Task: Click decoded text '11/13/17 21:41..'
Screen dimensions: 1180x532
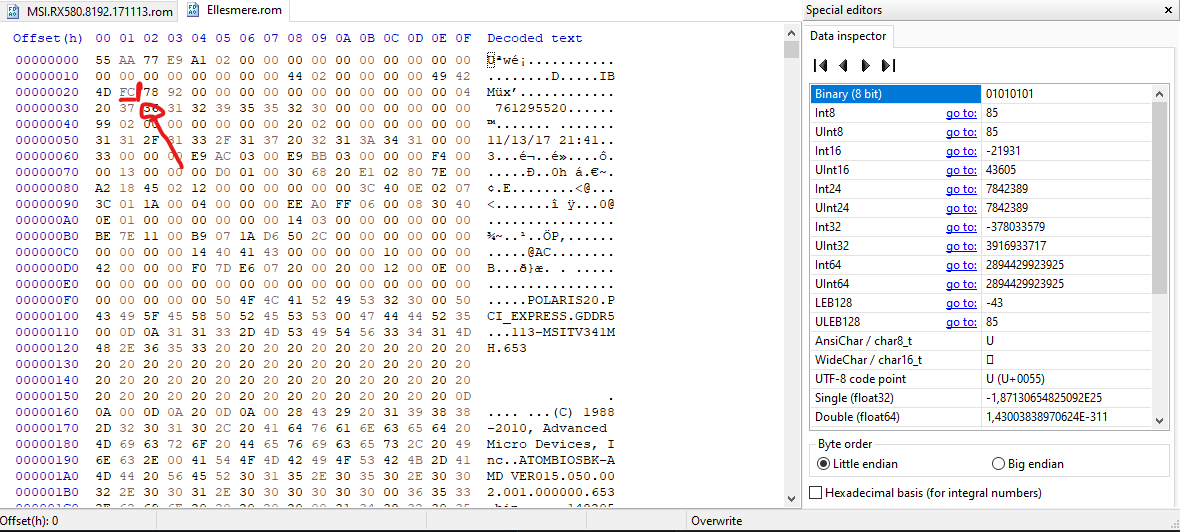Action: coord(551,139)
